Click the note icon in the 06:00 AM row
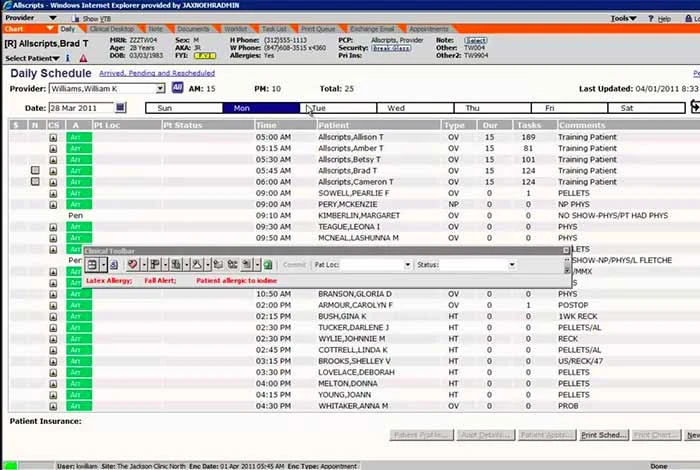The height and width of the screenshot is (470, 700). 35,182
